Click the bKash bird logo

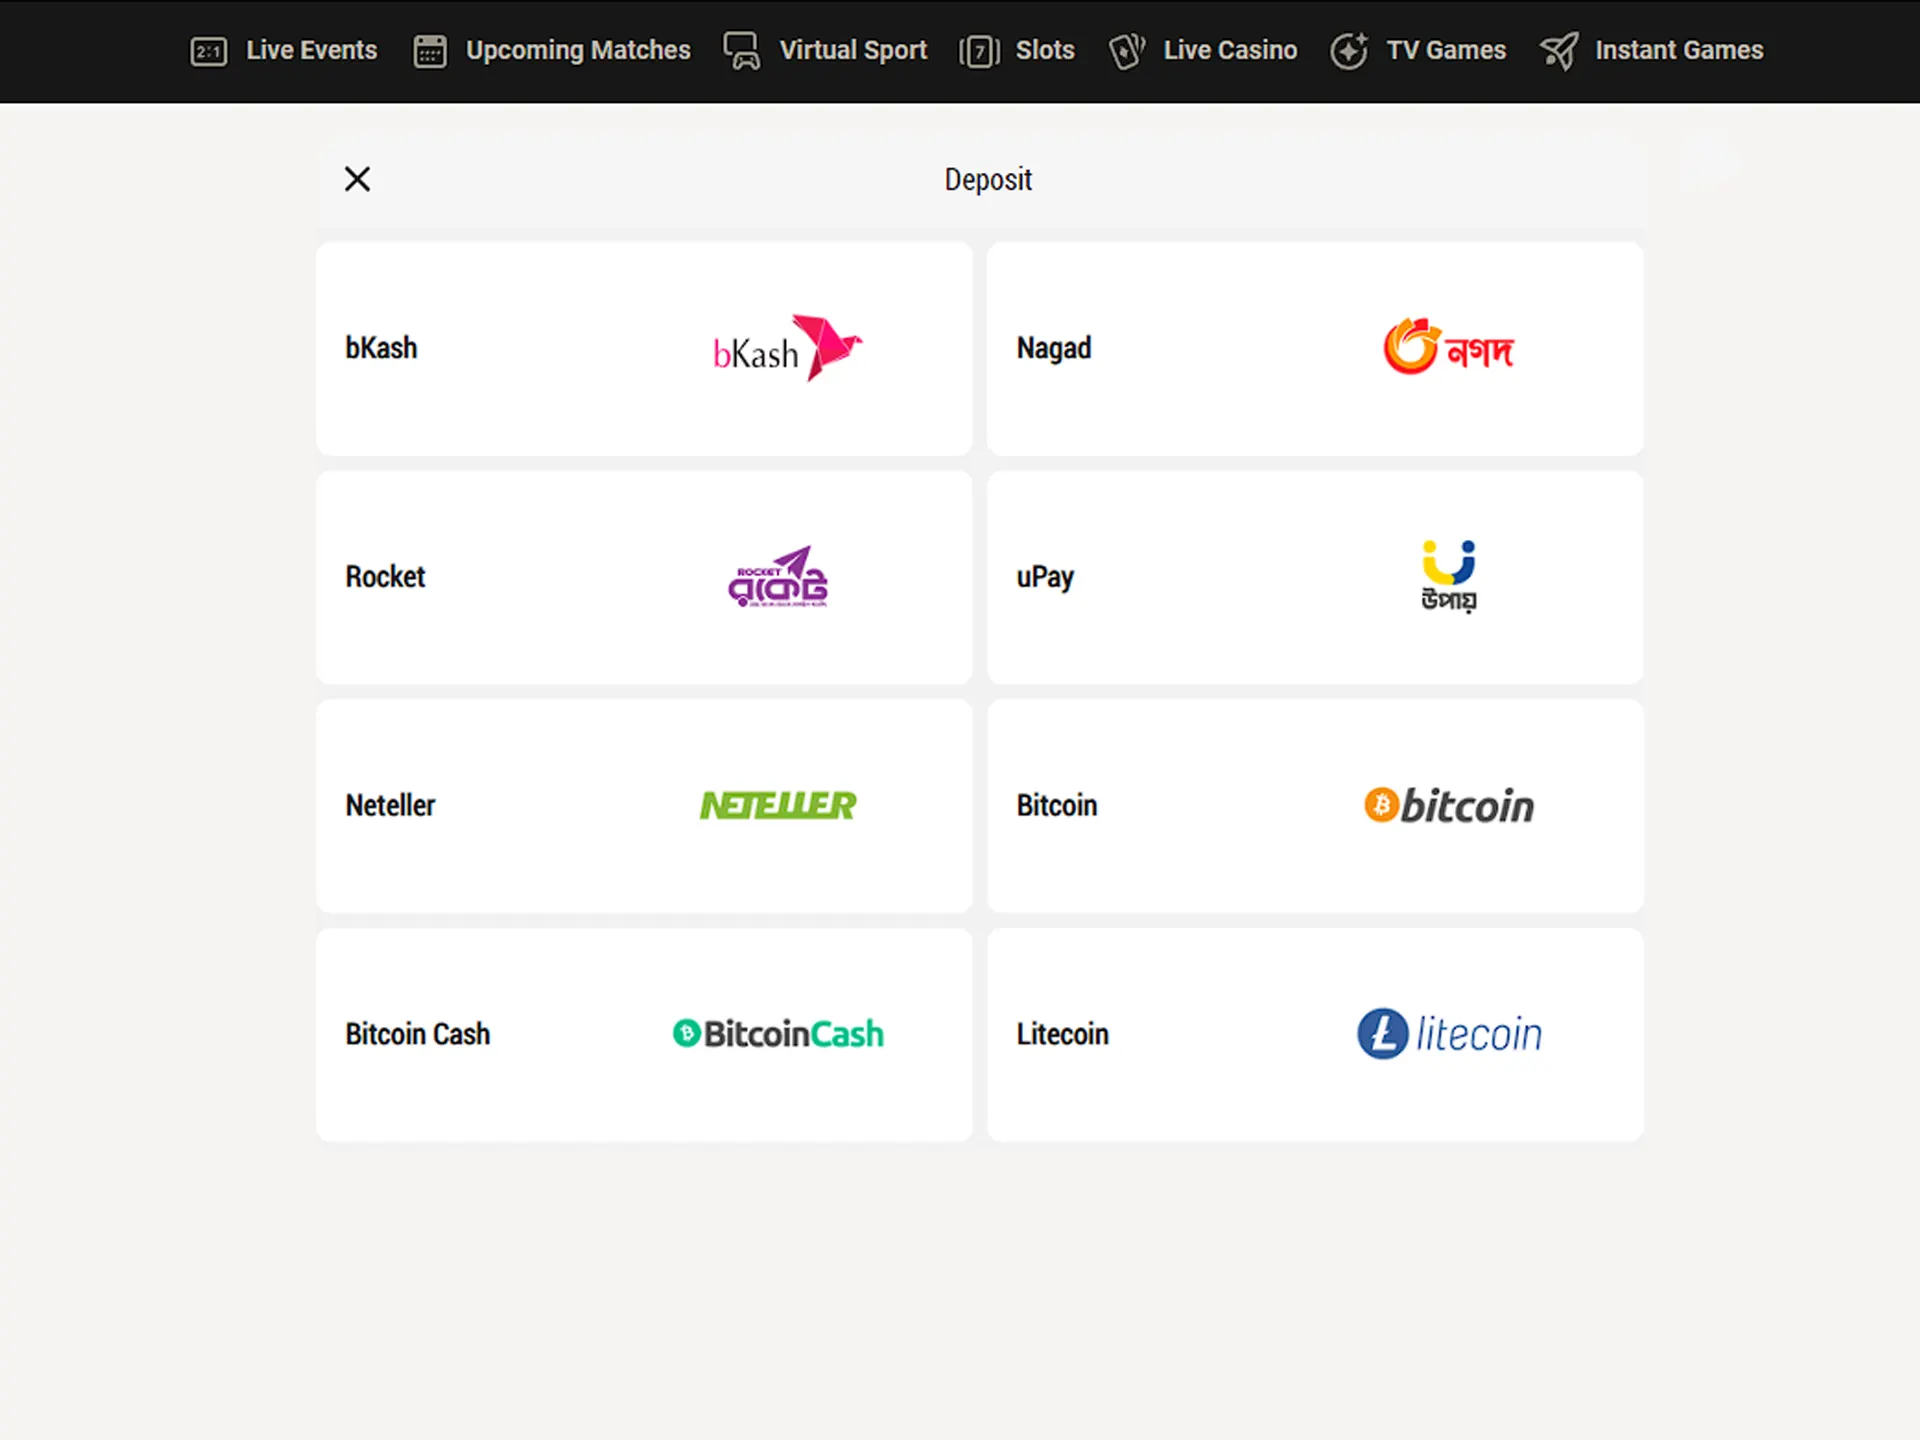[x=787, y=348]
